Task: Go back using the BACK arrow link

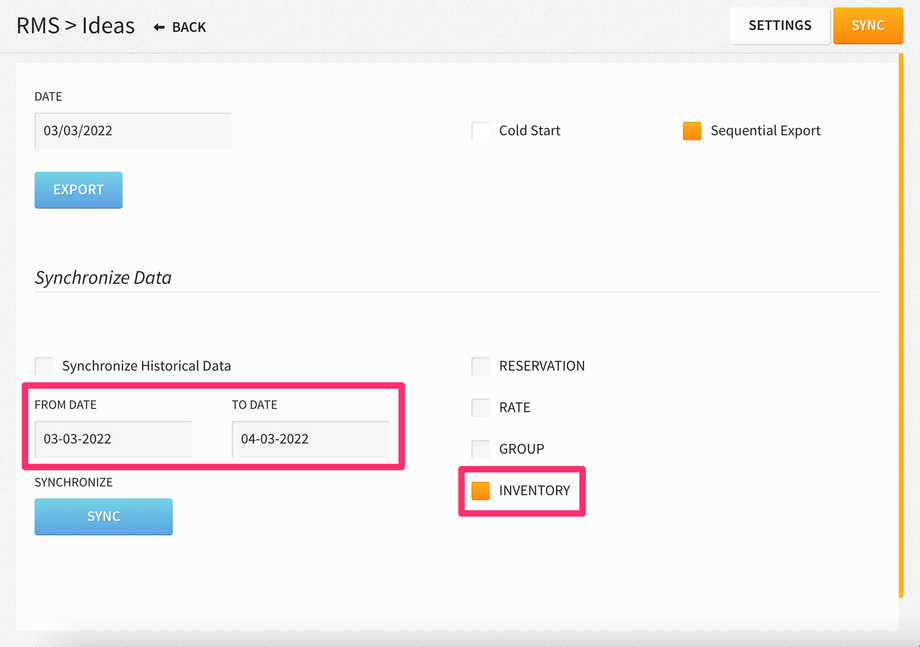Action: tap(180, 27)
